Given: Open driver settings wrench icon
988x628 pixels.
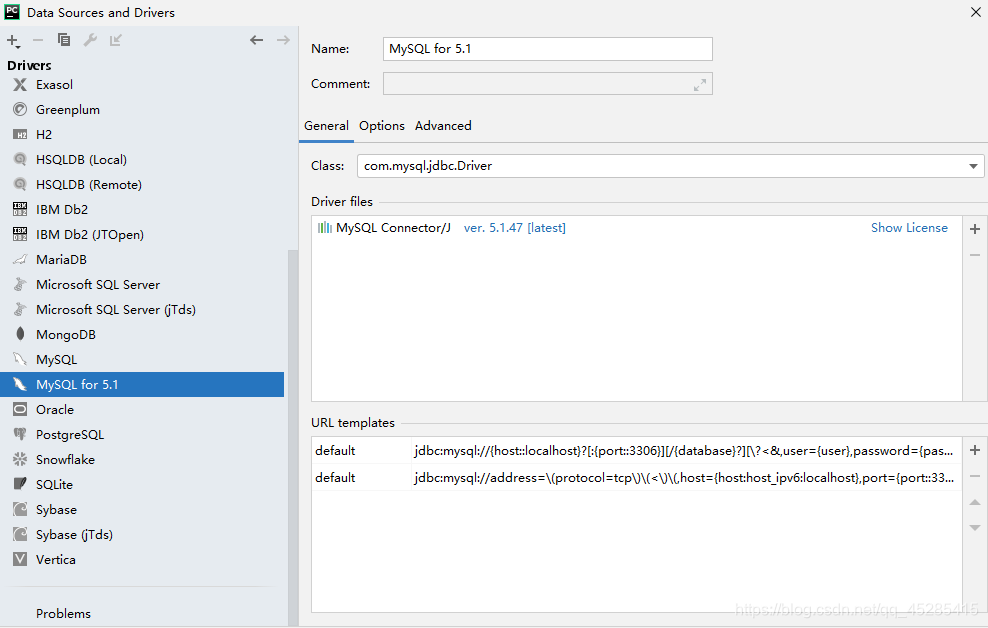Looking at the screenshot, I should 90,40.
